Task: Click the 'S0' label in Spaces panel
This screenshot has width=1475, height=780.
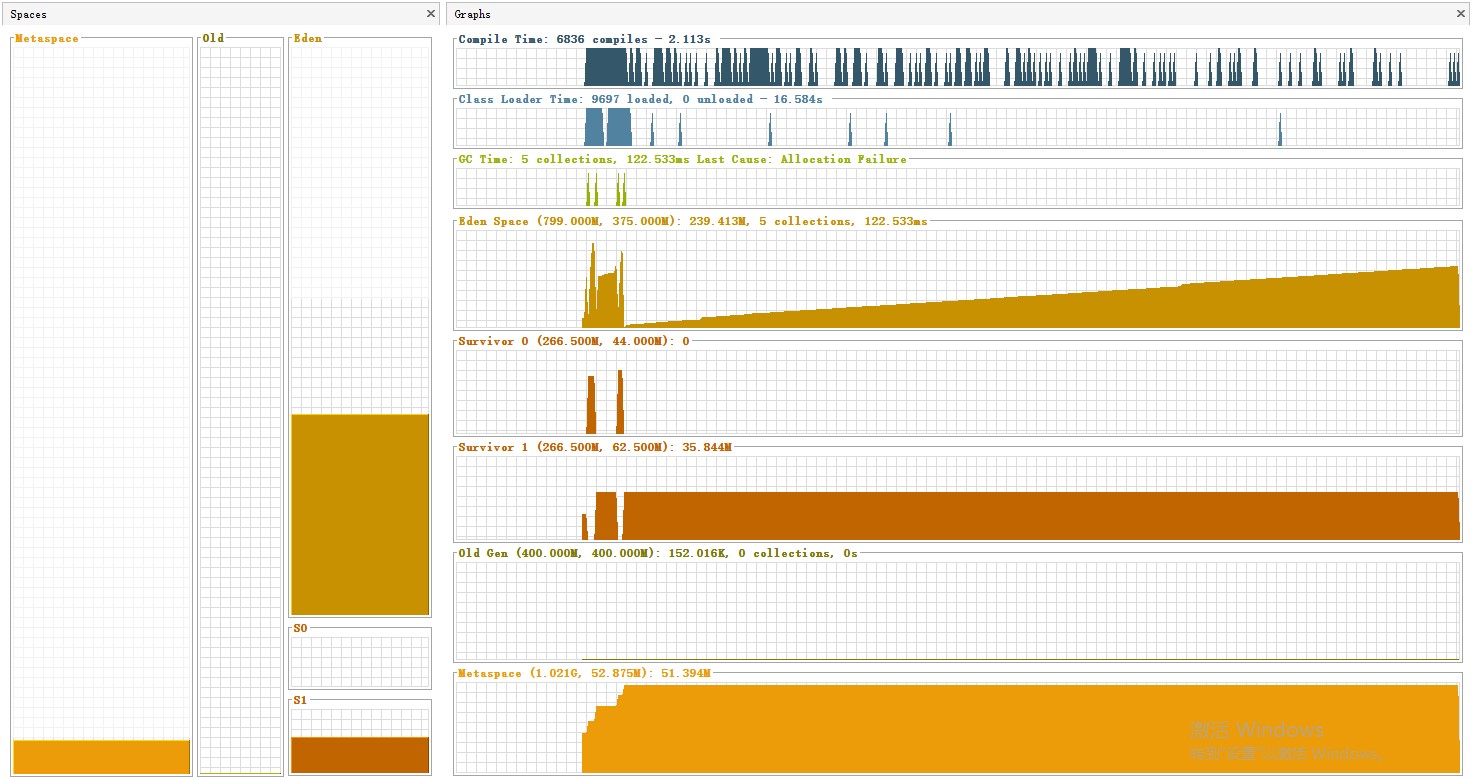Action: (300, 628)
